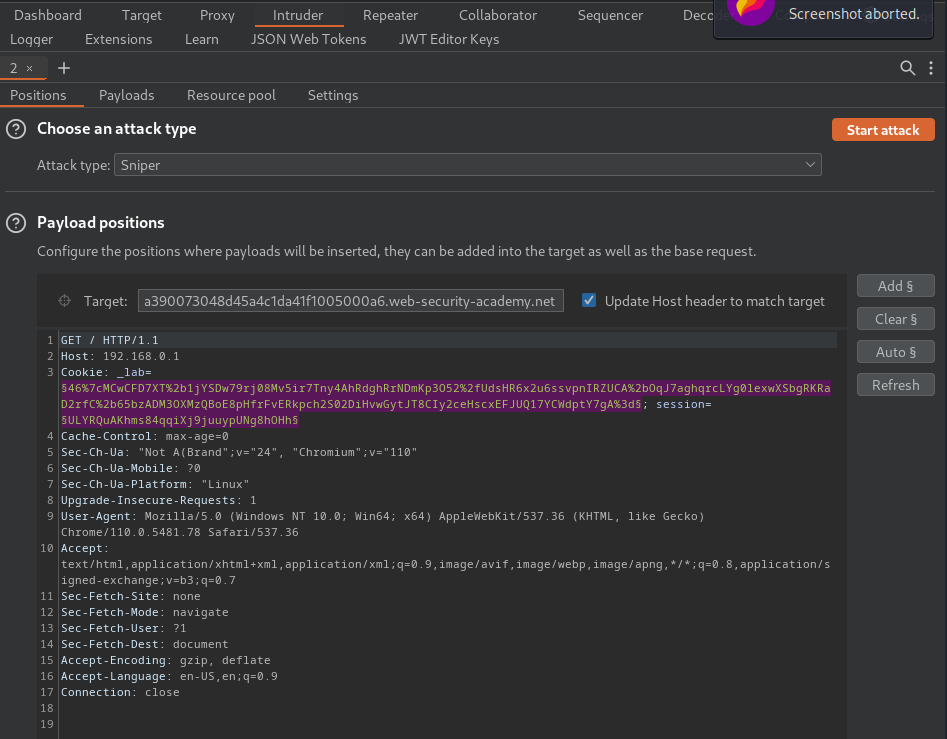Click the Sec-Fetch-Dest: document line

tap(144, 644)
